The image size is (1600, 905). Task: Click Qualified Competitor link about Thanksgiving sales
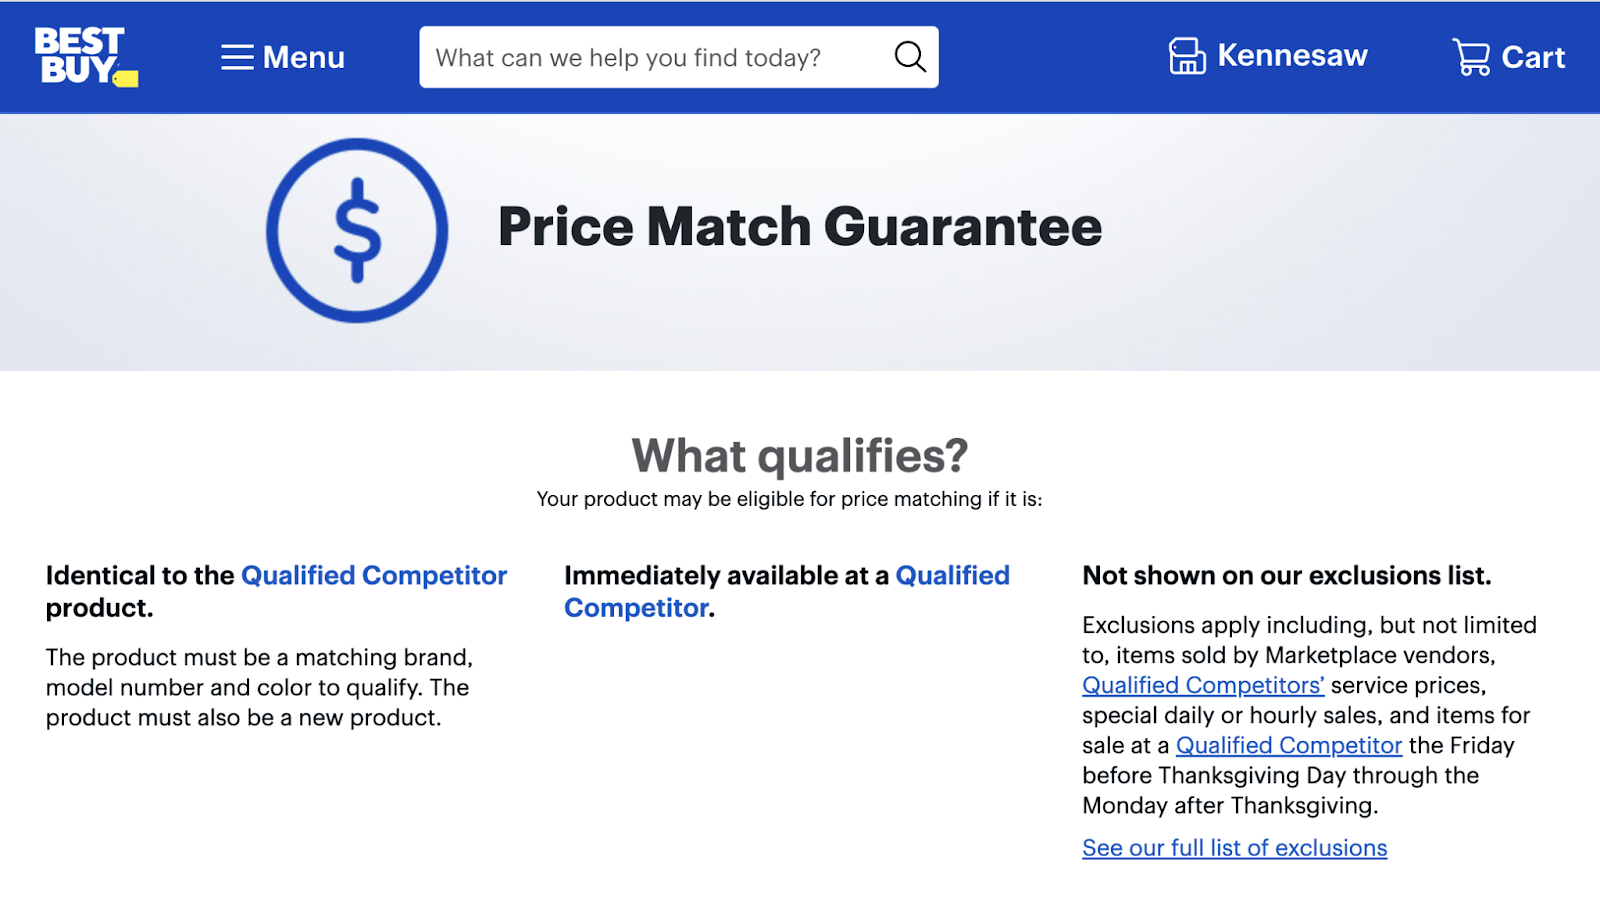point(1288,745)
